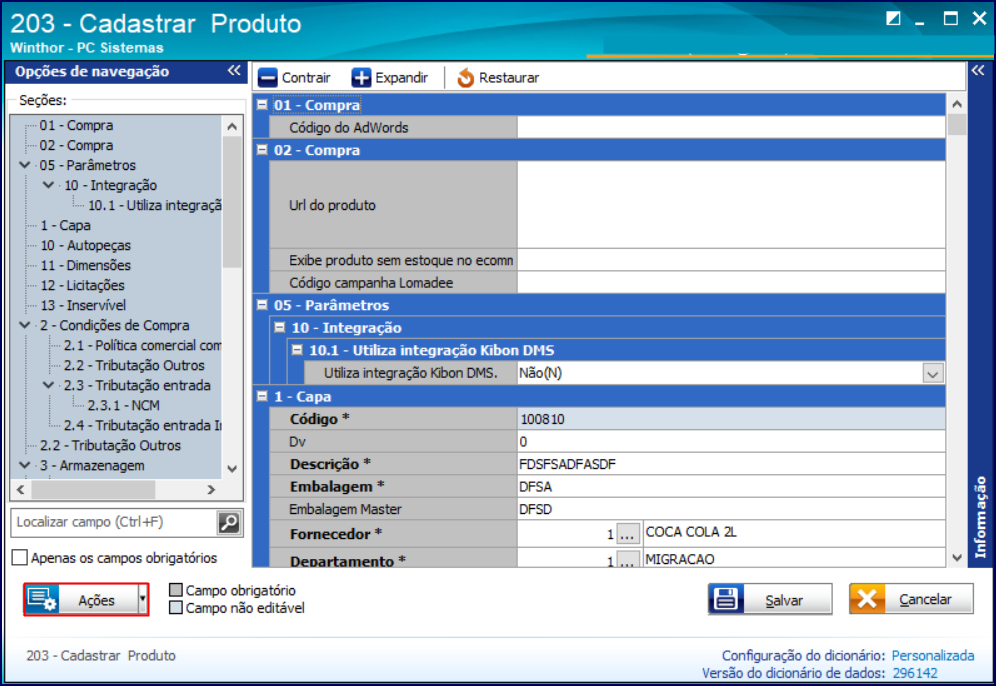Click the Embalagem Master field DFSD

tap(731, 509)
